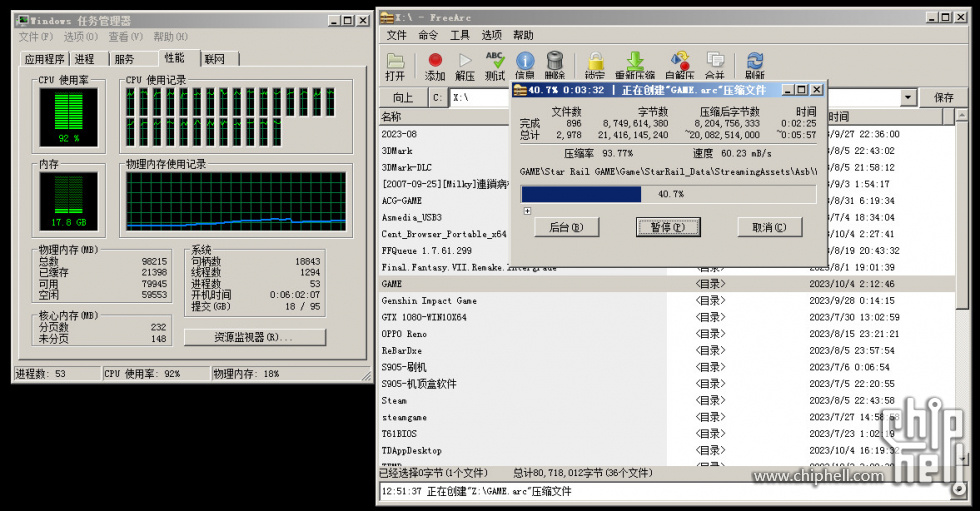Select the Genshin Impact Game row
Image resolution: width=980 pixels, height=511 pixels.
tap(666, 300)
